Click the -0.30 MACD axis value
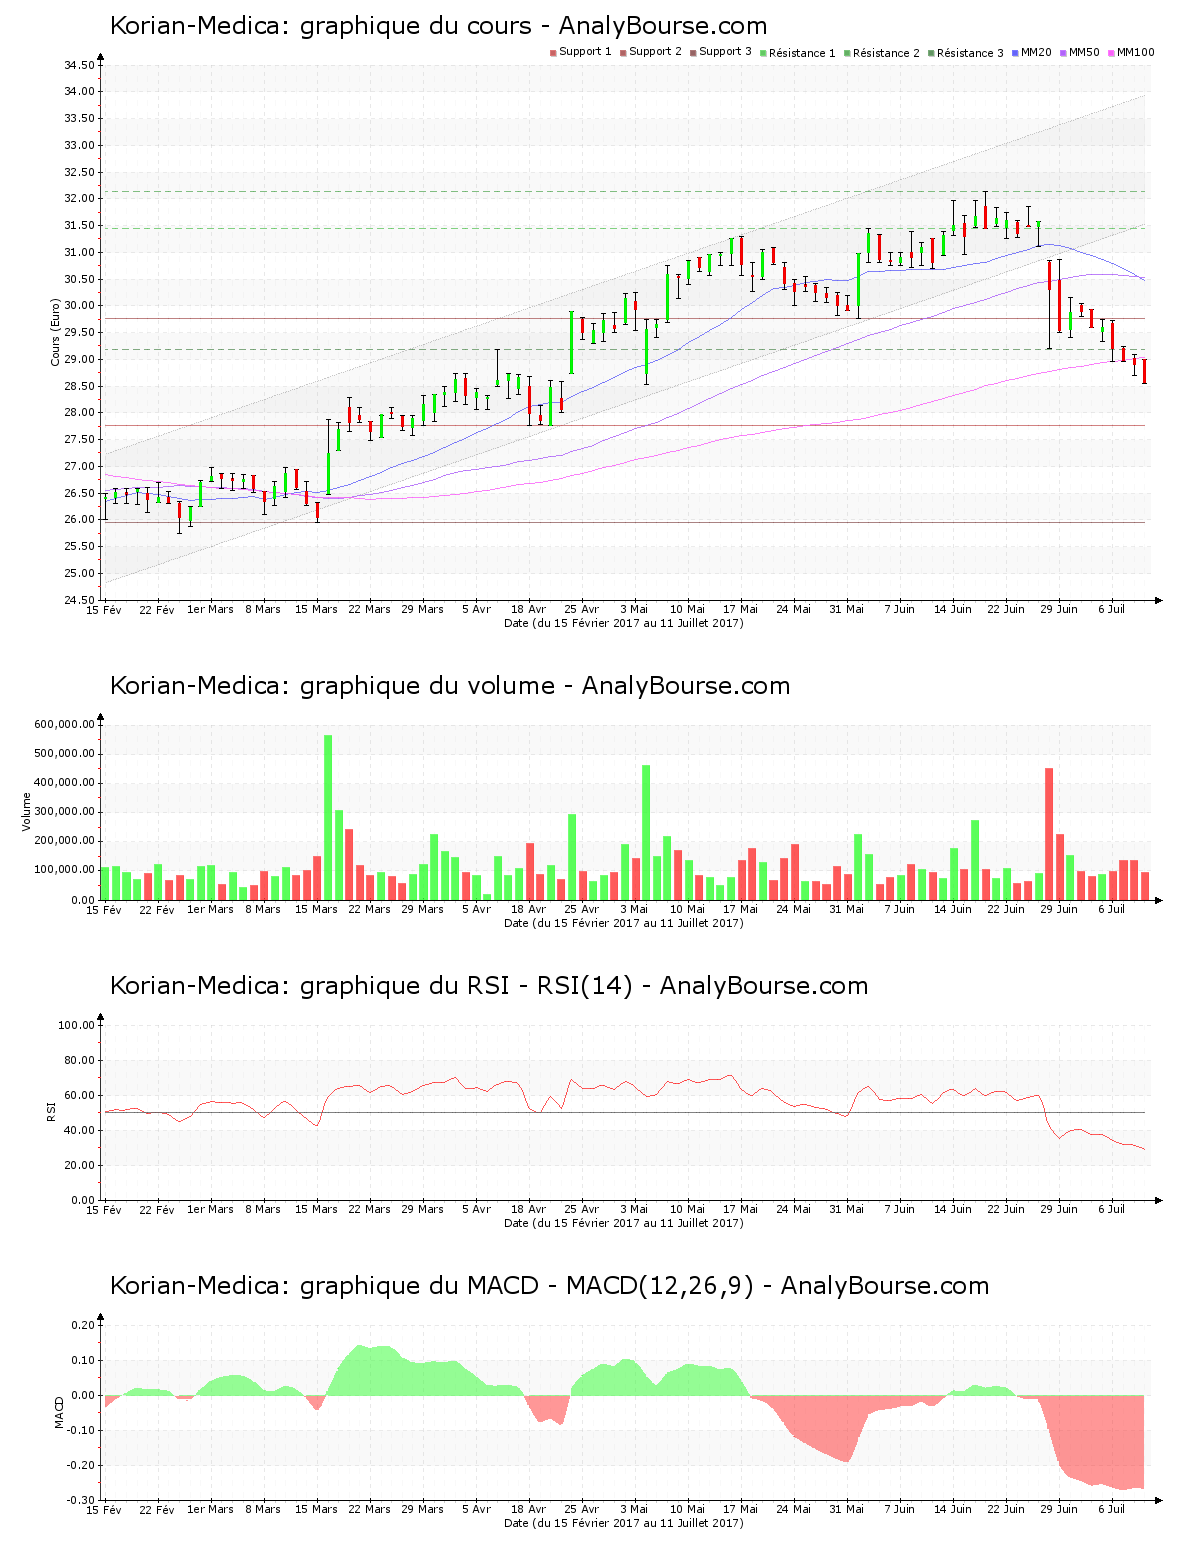This screenshot has height=1550, width=1200. click(82, 1500)
